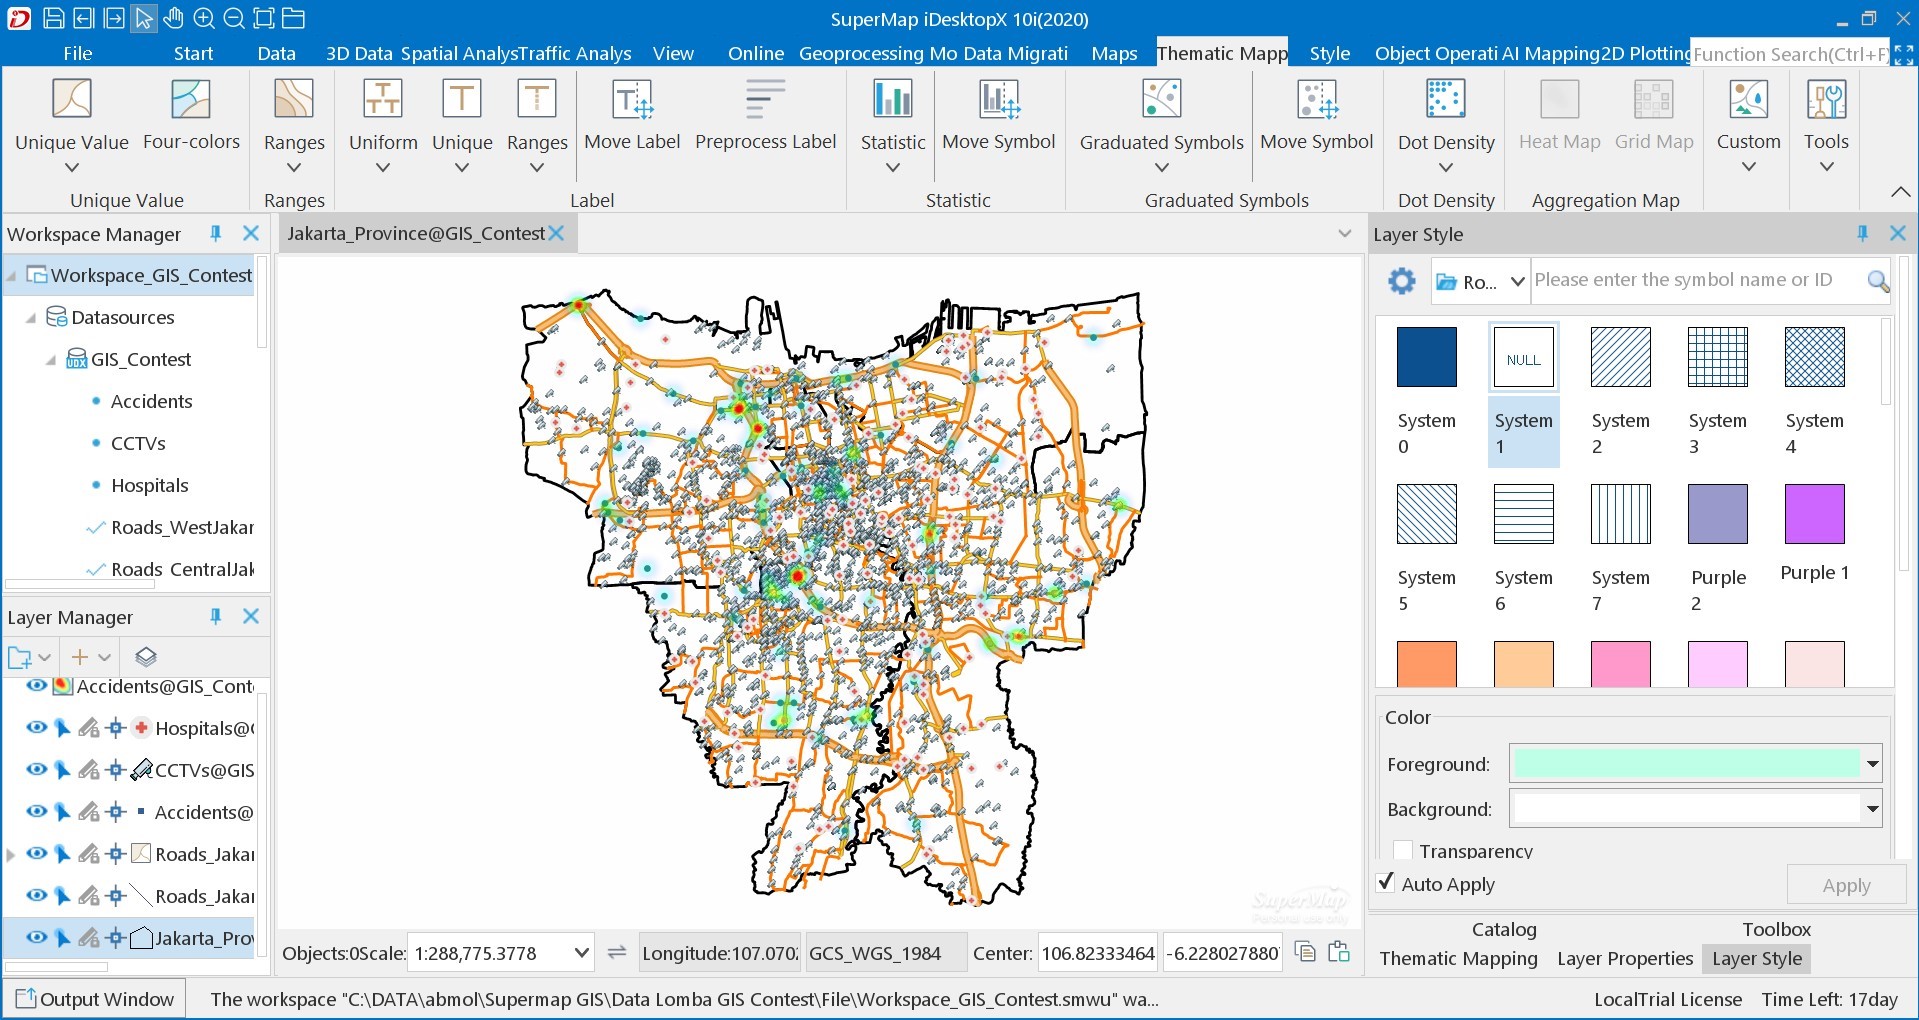Collapse the GIS_Contest datasource node

point(50,359)
